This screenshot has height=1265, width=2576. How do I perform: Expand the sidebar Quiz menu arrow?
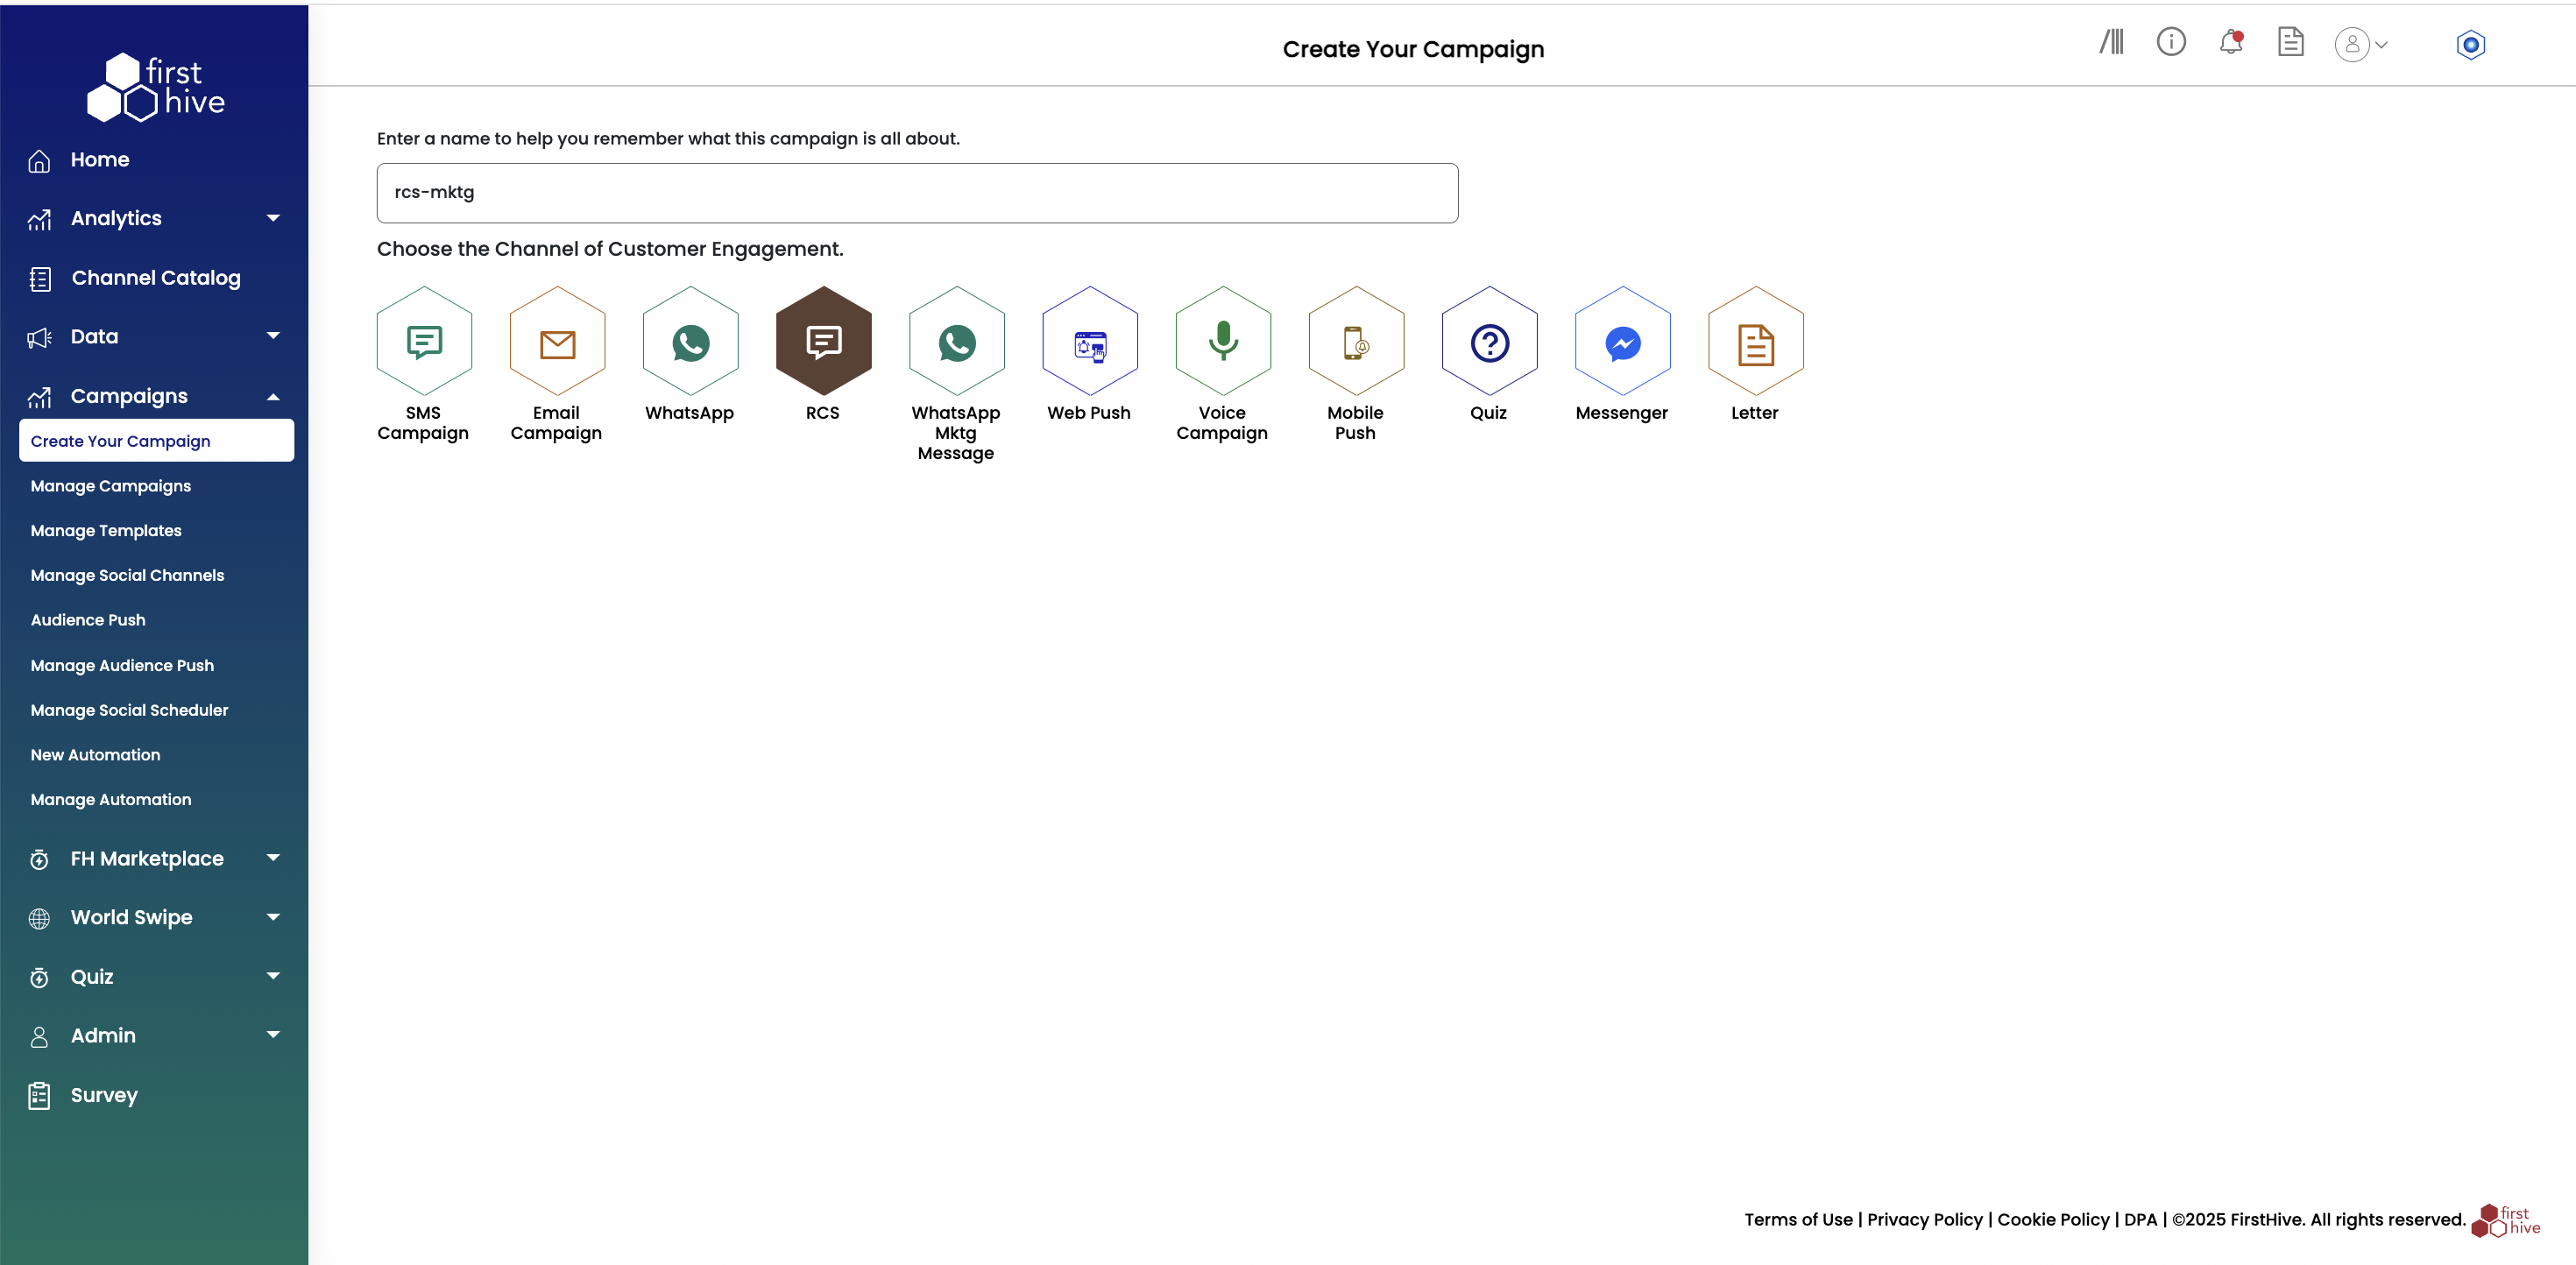point(273,976)
